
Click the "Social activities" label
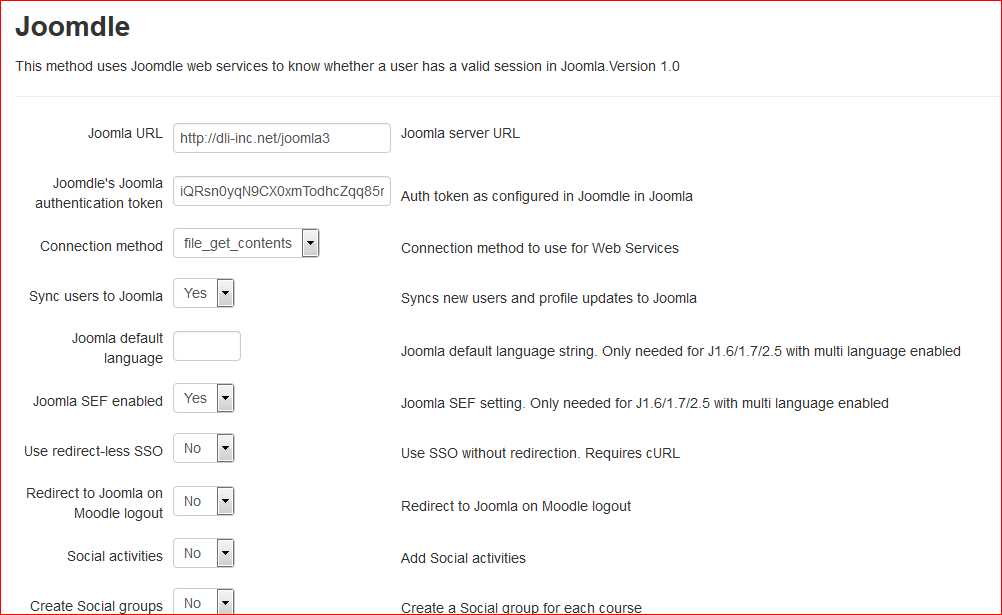115,556
